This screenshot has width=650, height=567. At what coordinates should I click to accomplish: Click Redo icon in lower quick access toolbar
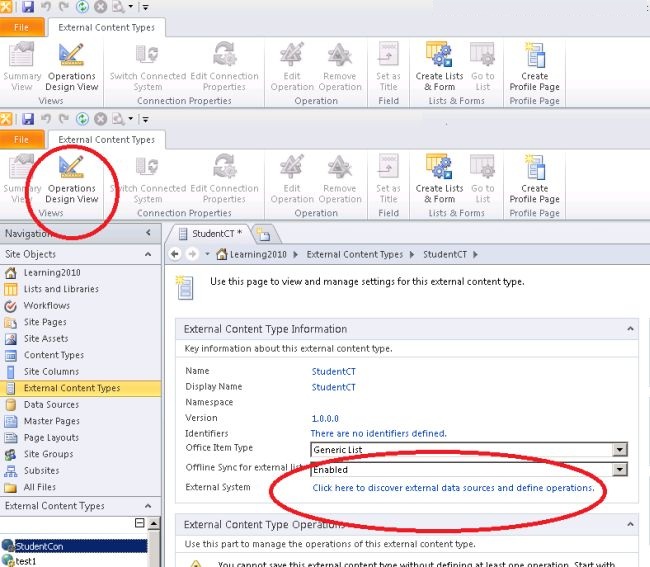pyautogui.click(x=64, y=119)
